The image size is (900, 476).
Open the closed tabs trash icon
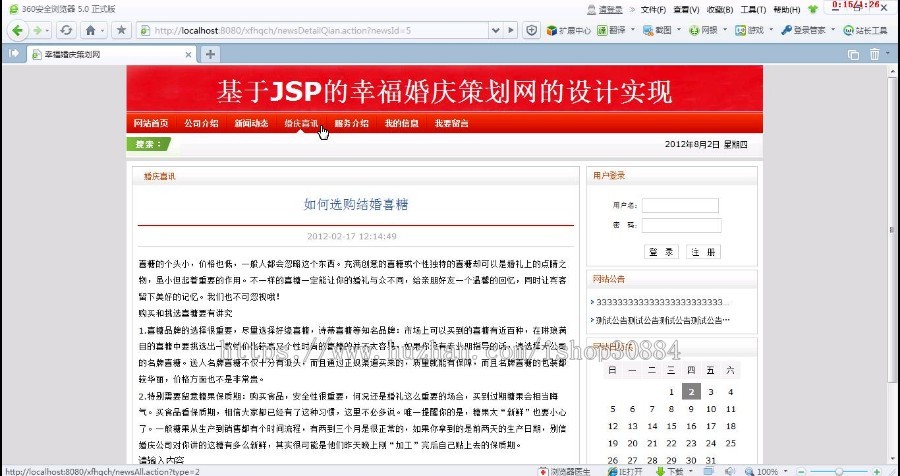tap(875, 55)
